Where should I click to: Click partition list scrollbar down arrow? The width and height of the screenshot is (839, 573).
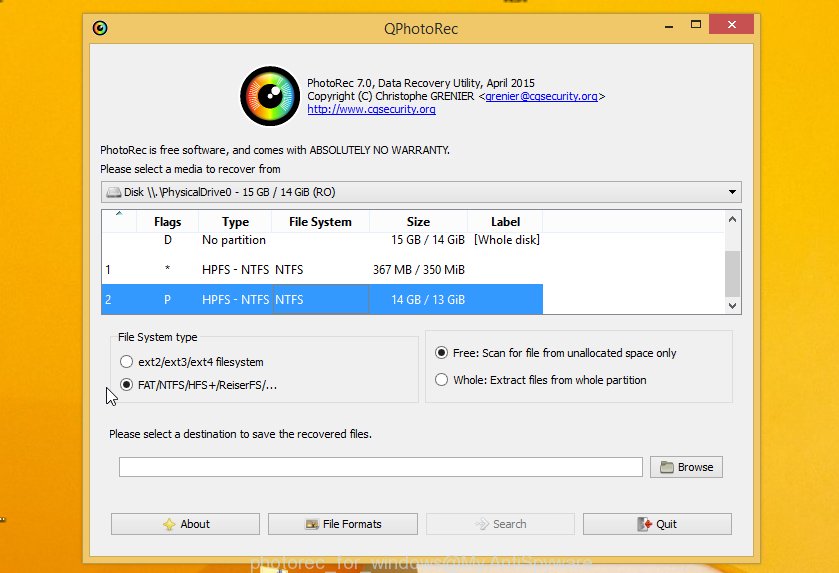[x=733, y=306]
